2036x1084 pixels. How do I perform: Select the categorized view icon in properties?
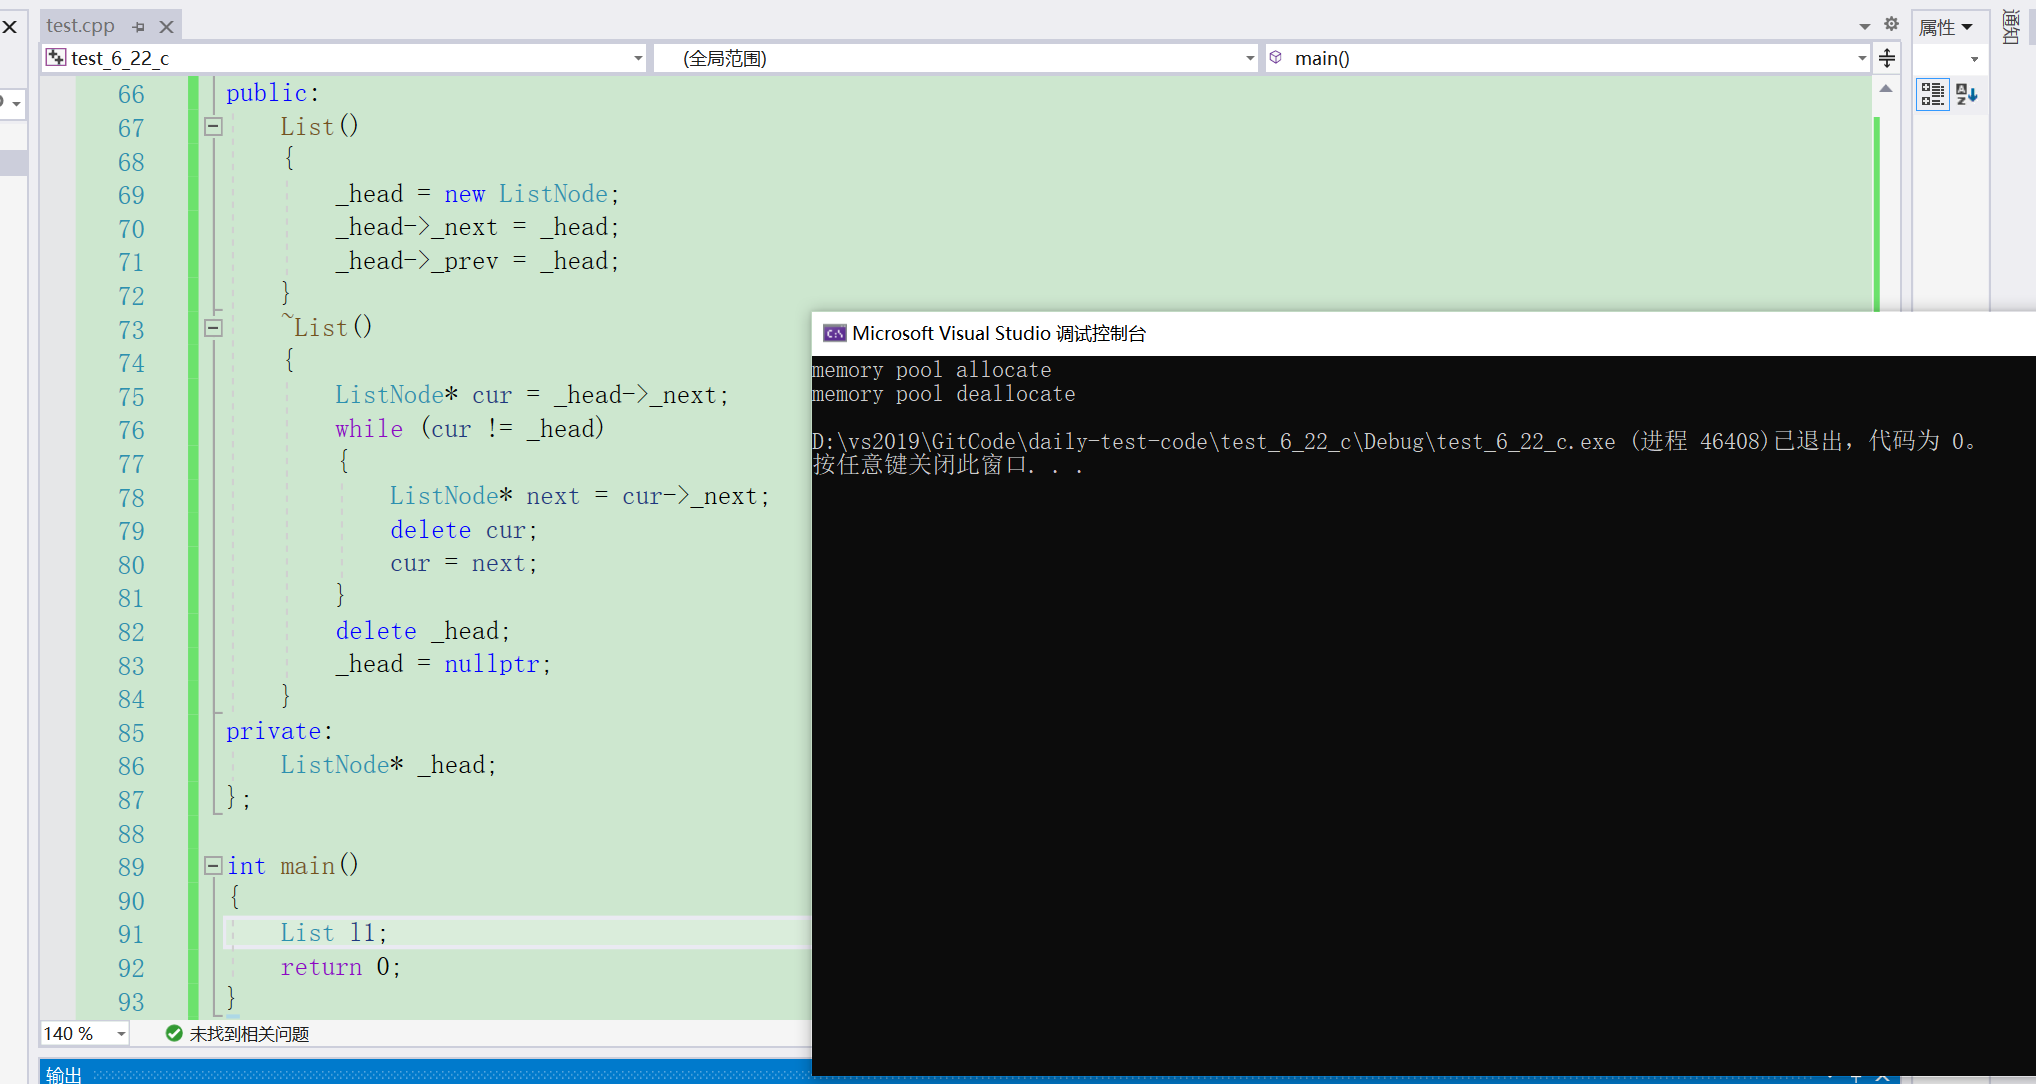[x=1933, y=94]
